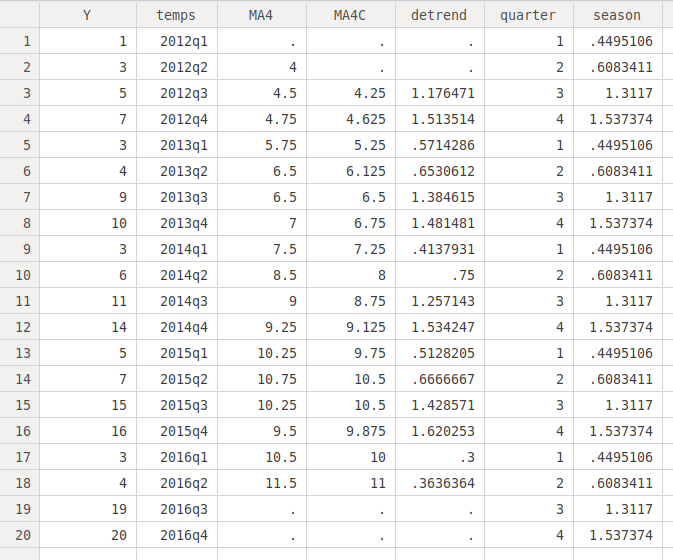Select row number 10 header

20,275
